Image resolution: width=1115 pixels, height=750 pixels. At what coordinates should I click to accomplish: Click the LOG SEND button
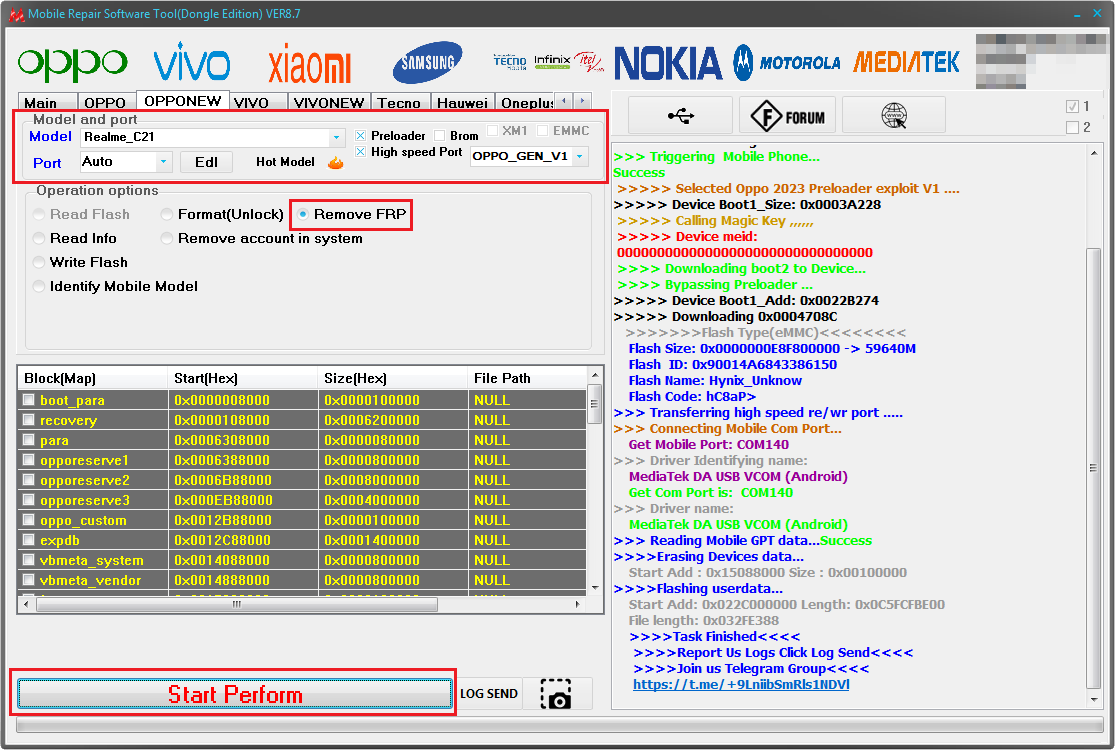pyautogui.click(x=489, y=694)
